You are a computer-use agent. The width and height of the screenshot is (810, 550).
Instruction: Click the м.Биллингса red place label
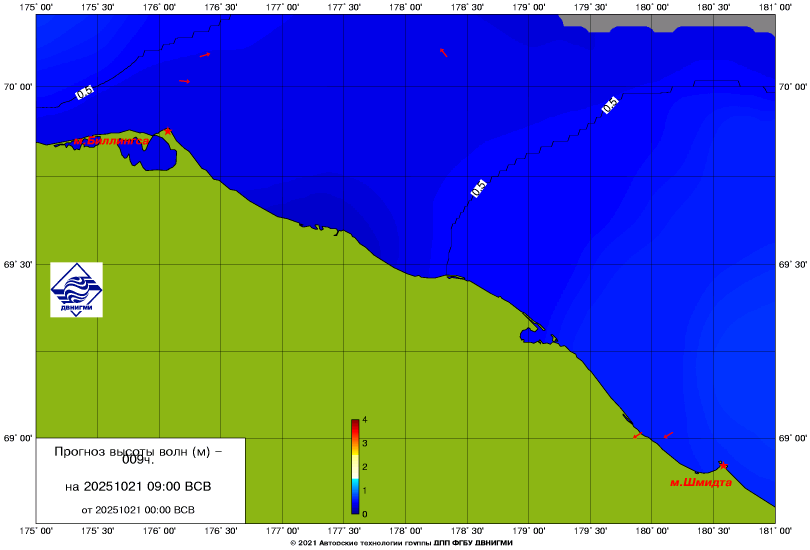pos(110,141)
